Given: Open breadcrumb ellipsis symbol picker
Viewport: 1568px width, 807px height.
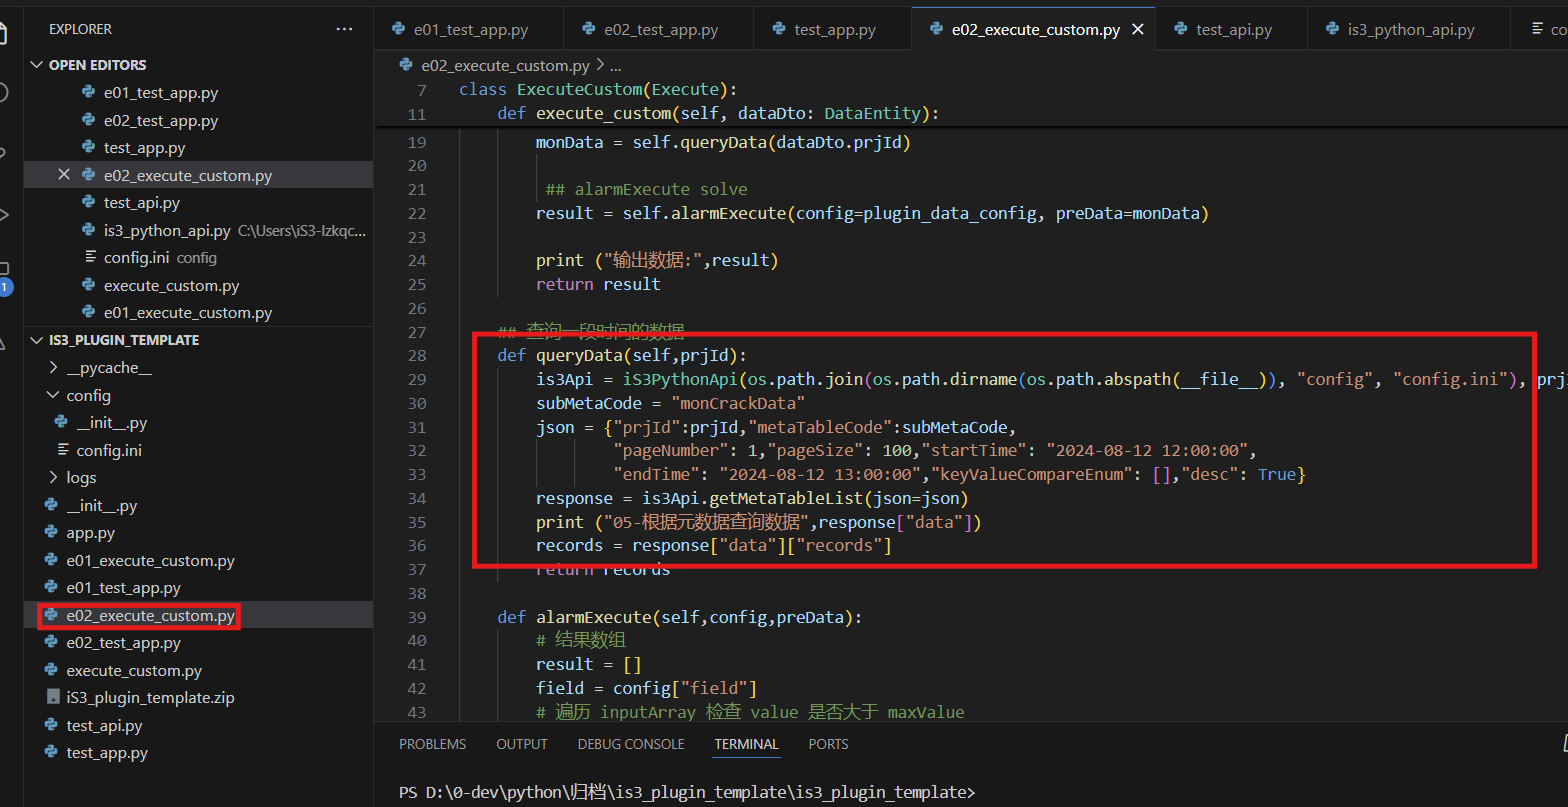Looking at the screenshot, I should 615,66.
